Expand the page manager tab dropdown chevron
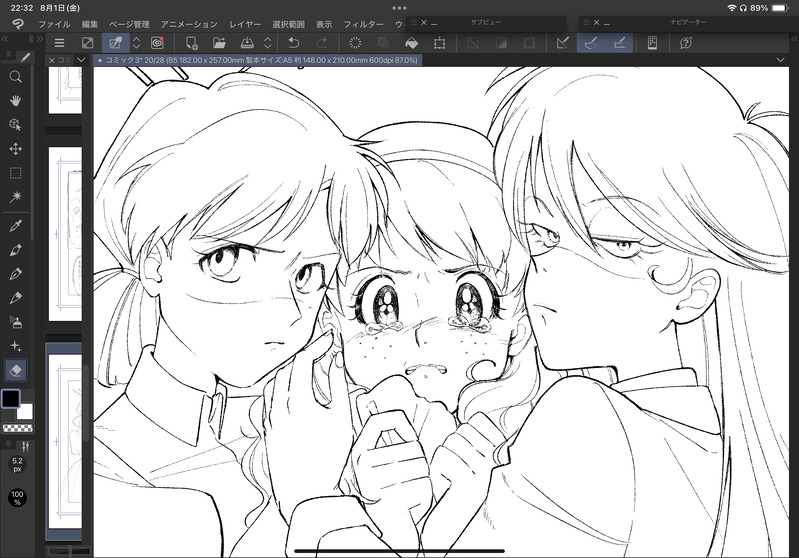The image size is (799, 558). (81, 60)
